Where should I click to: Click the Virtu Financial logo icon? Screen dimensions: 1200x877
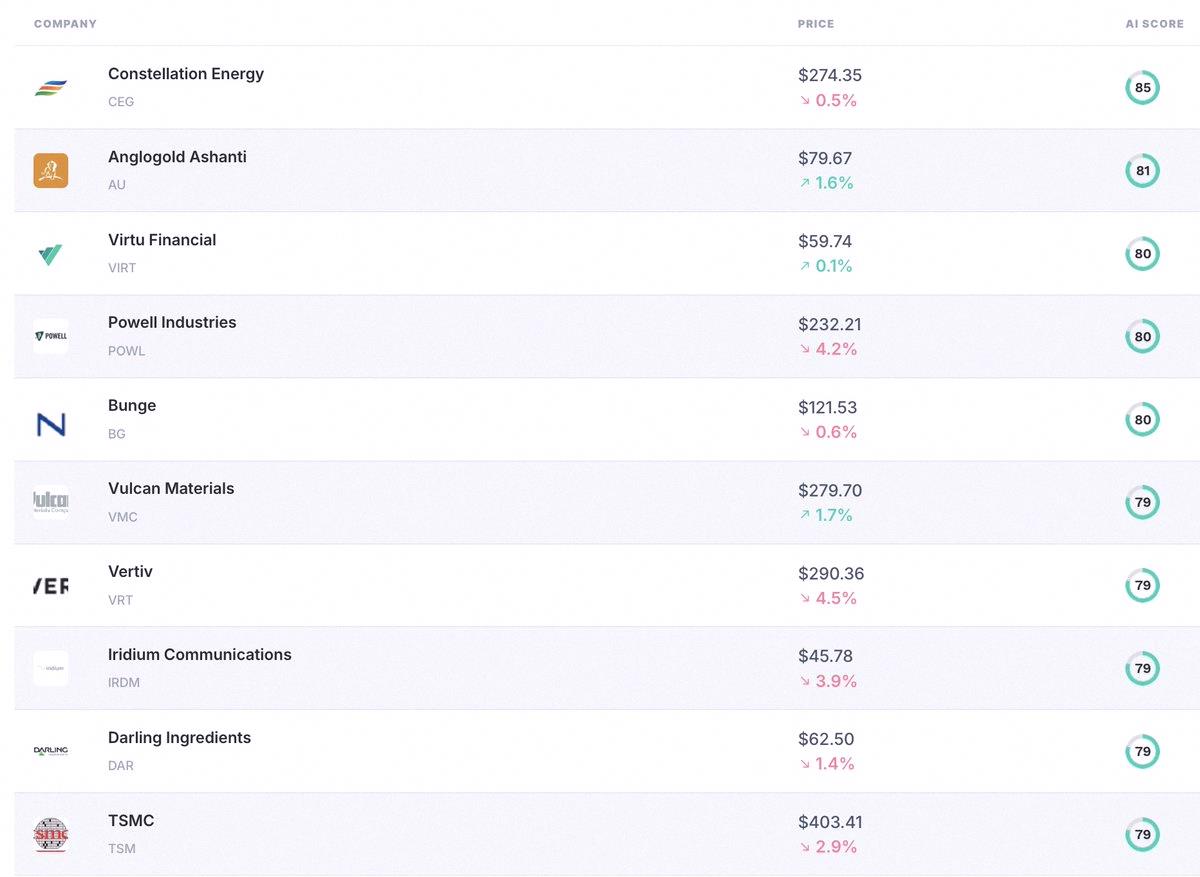[51, 254]
